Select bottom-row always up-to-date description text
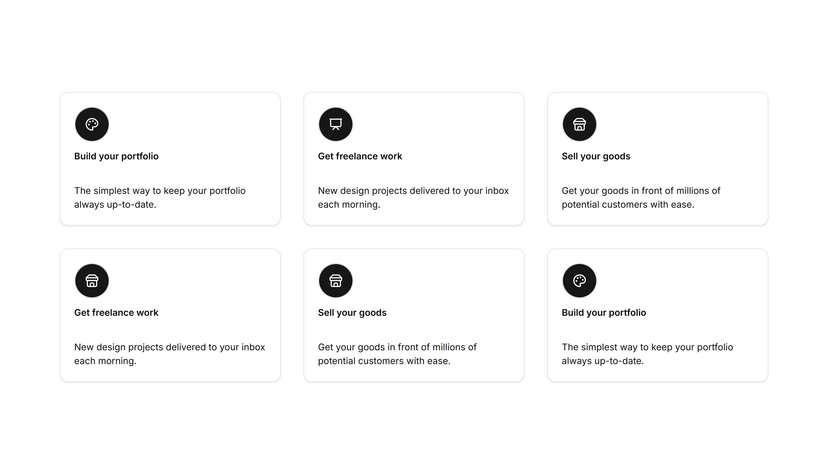The height and width of the screenshot is (474, 828). (647, 354)
